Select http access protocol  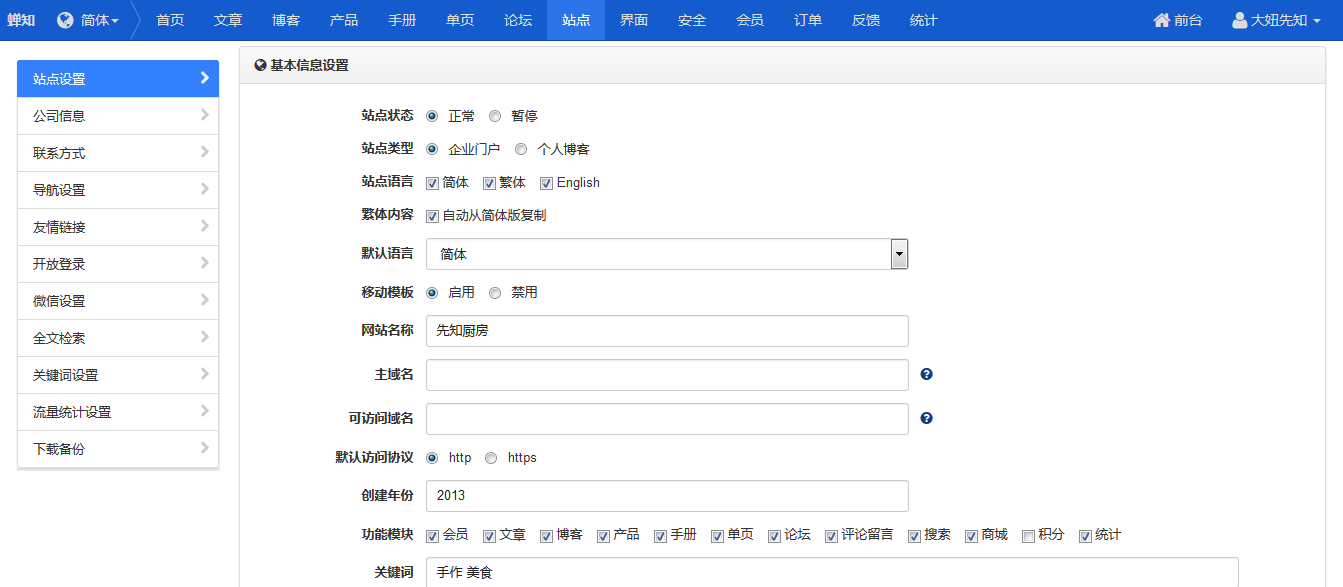pos(432,458)
